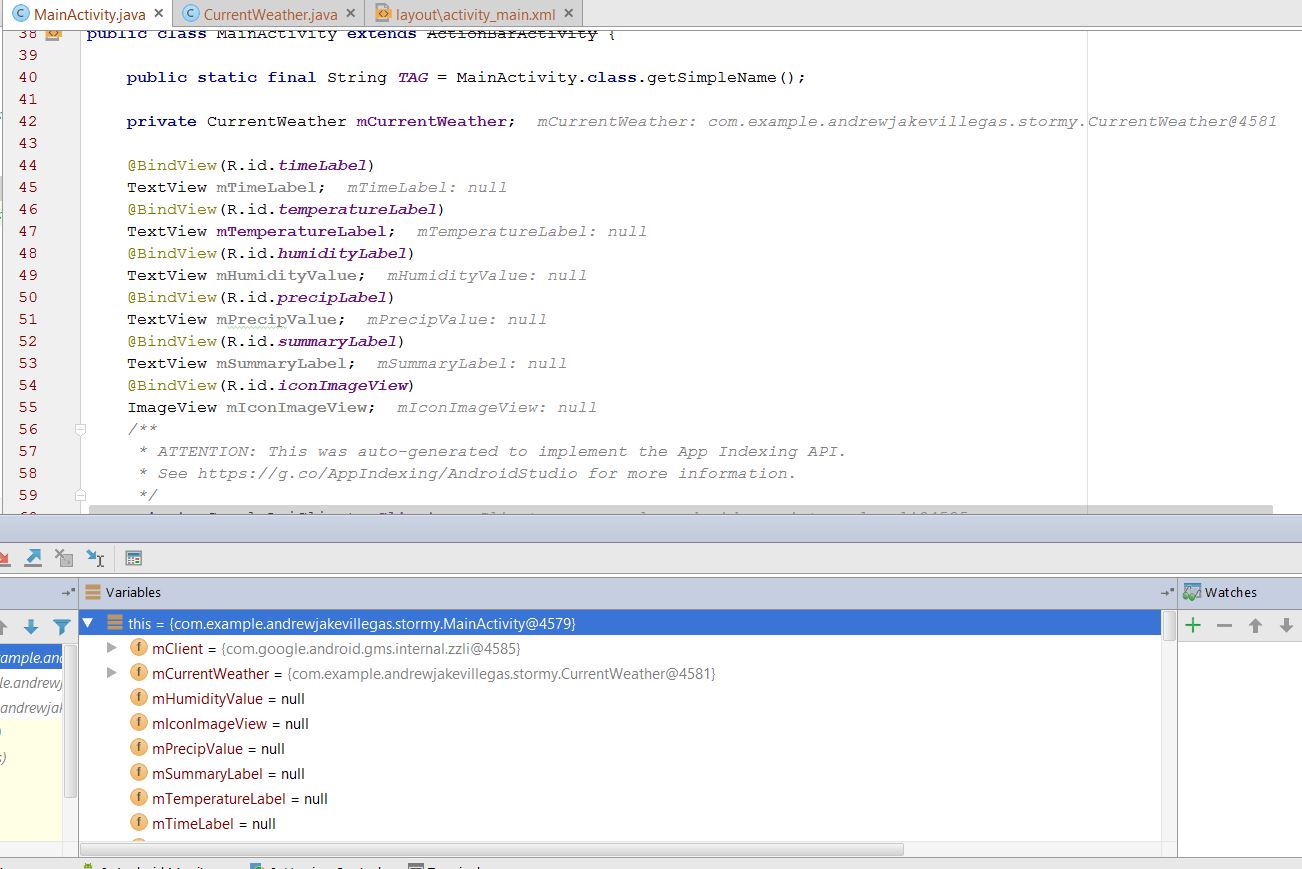This screenshot has width=1302, height=869.
Task: Collapse the Javadoc comment fold at line 56
Action: pos(80,429)
